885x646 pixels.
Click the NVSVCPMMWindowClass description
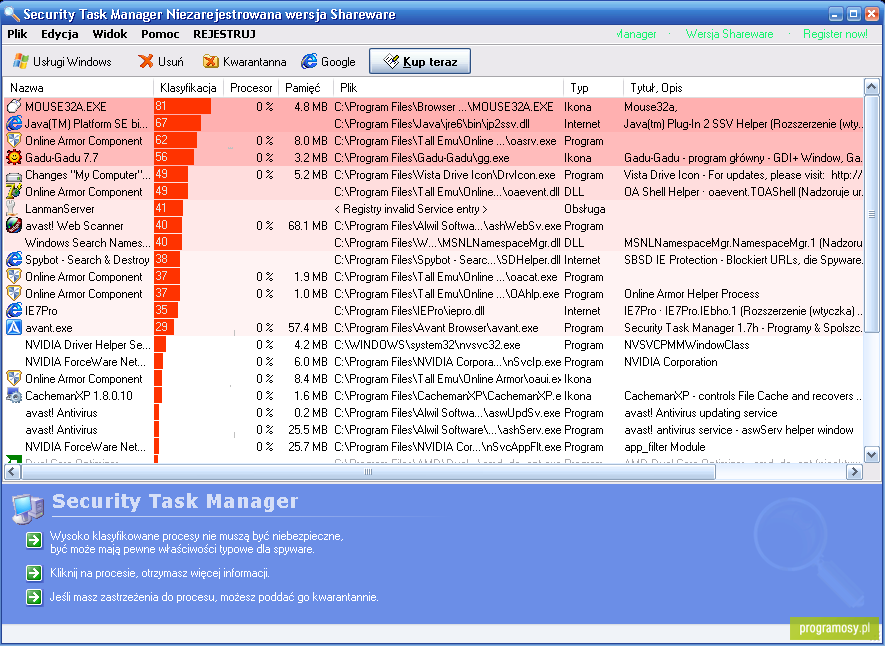686,345
